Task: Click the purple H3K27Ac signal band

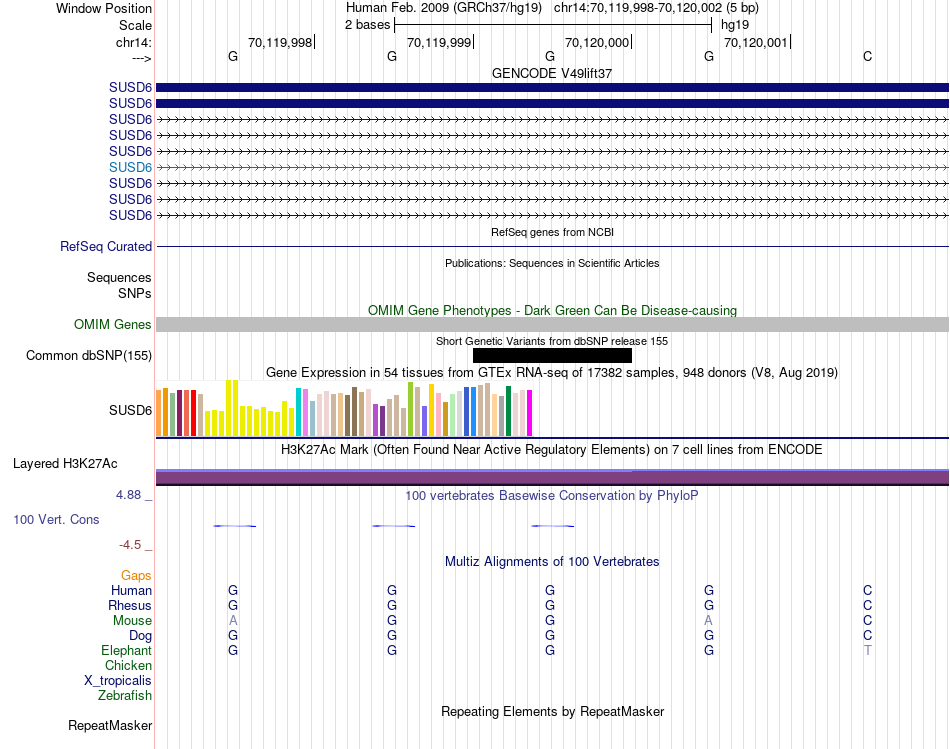Action: click(552, 478)
